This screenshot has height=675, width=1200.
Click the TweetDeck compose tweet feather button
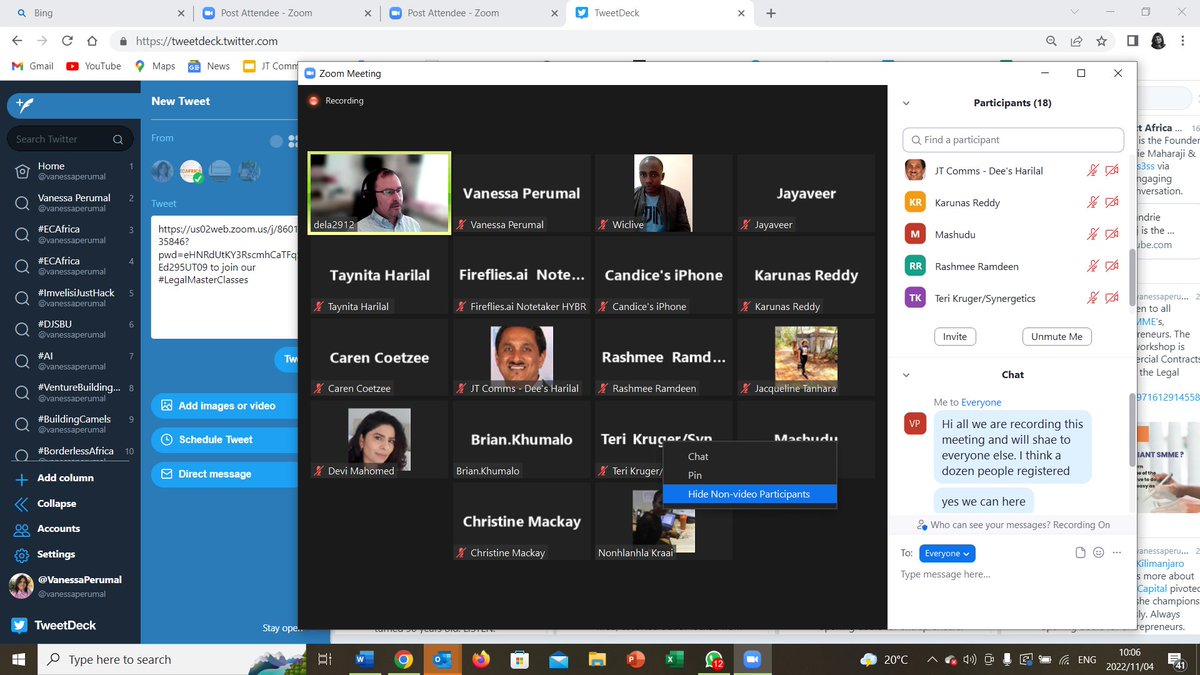click(24, 105)
